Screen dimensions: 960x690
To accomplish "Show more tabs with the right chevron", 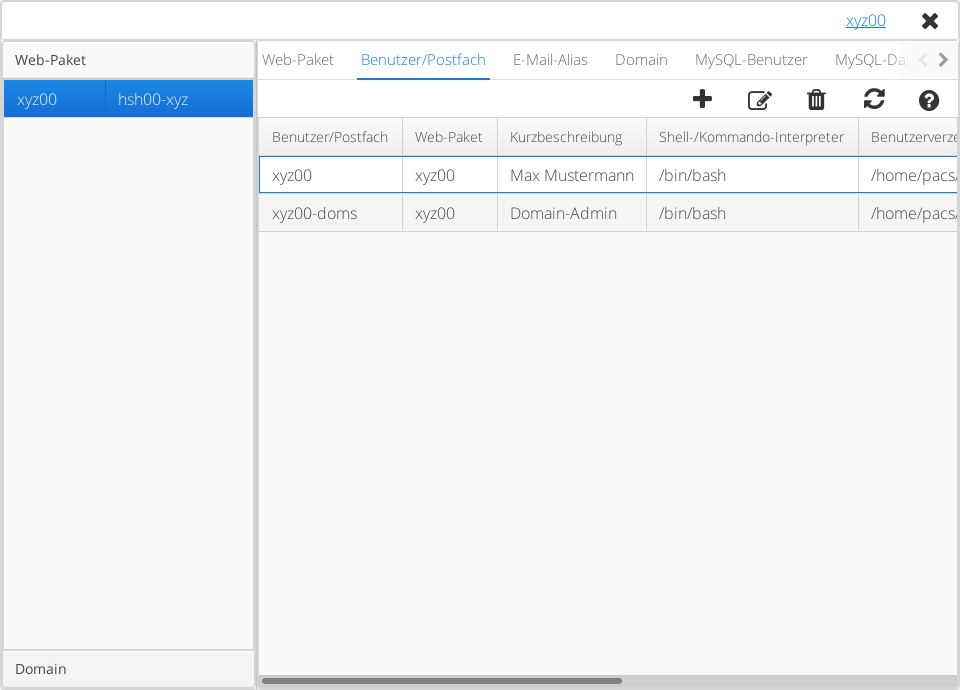I will pos(943,59).
